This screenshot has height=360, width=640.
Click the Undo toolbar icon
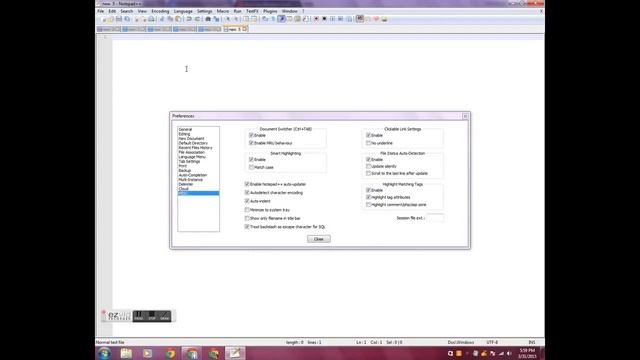189,19
